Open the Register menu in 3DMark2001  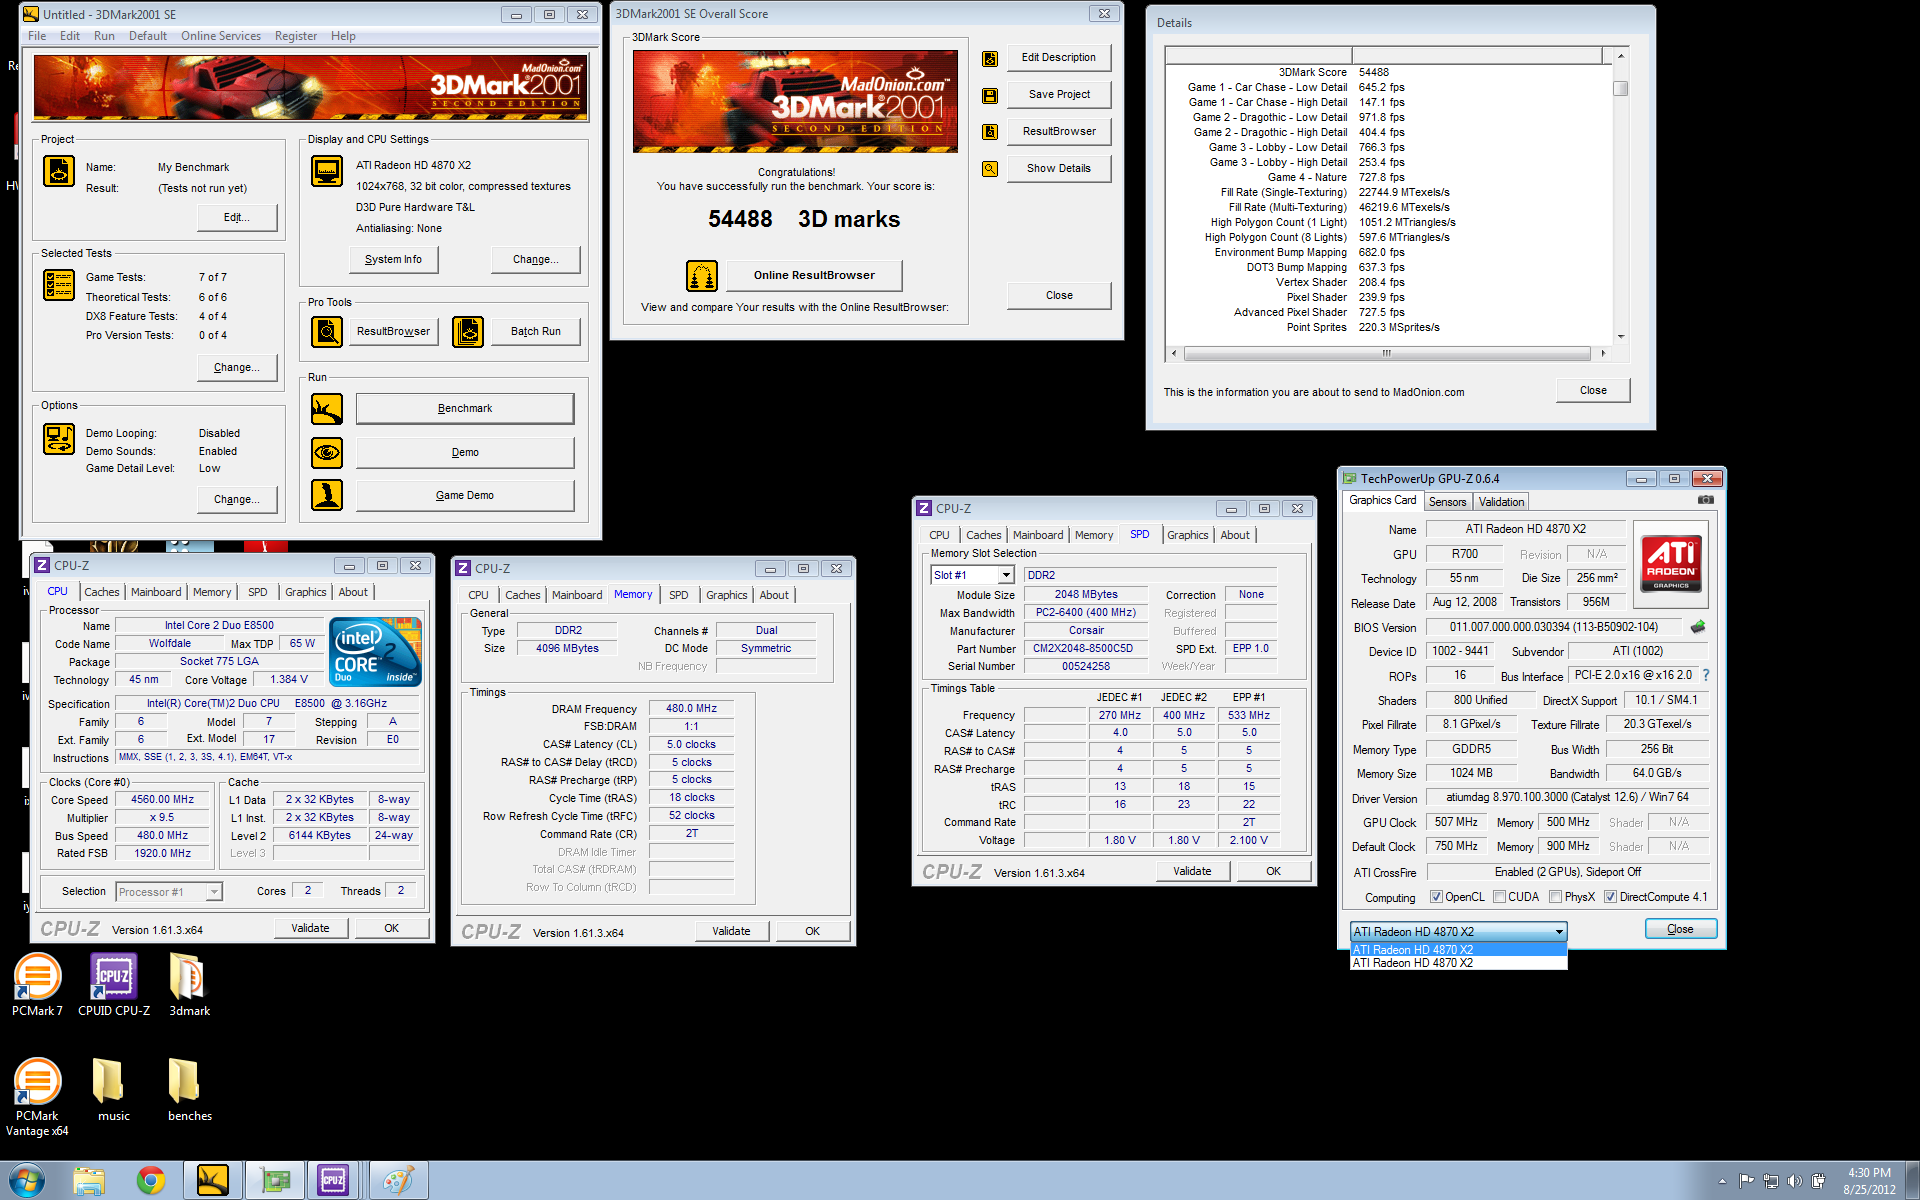coord(296,36)
